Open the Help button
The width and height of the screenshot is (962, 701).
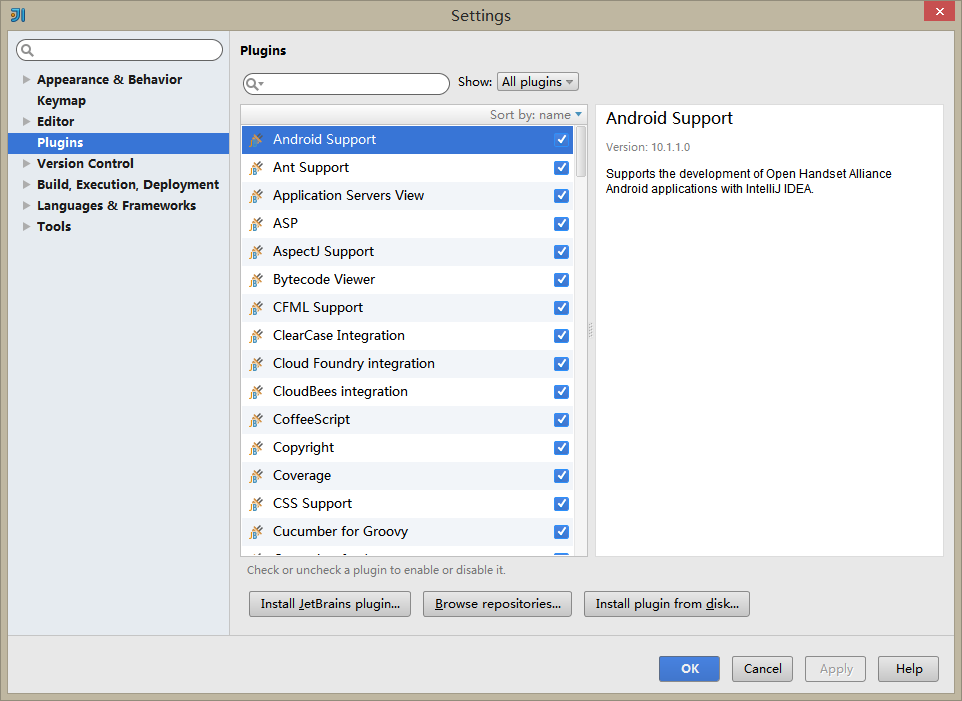(909, 669)
